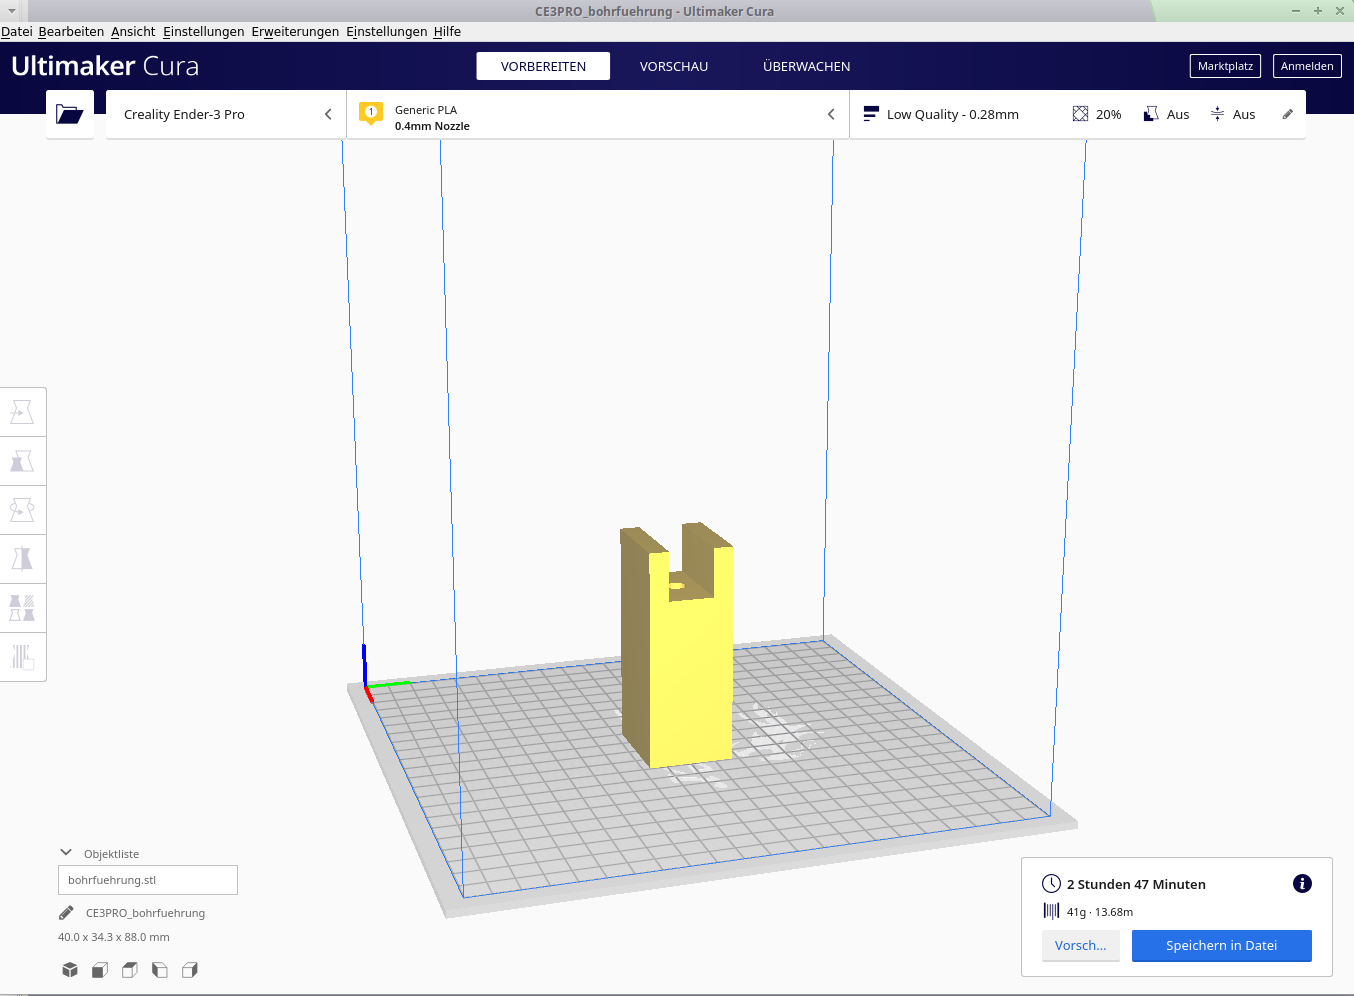This screenshot has height=996, width=1354.
Task: Select the Mirror tool in left toolbar
Action: 22,559
